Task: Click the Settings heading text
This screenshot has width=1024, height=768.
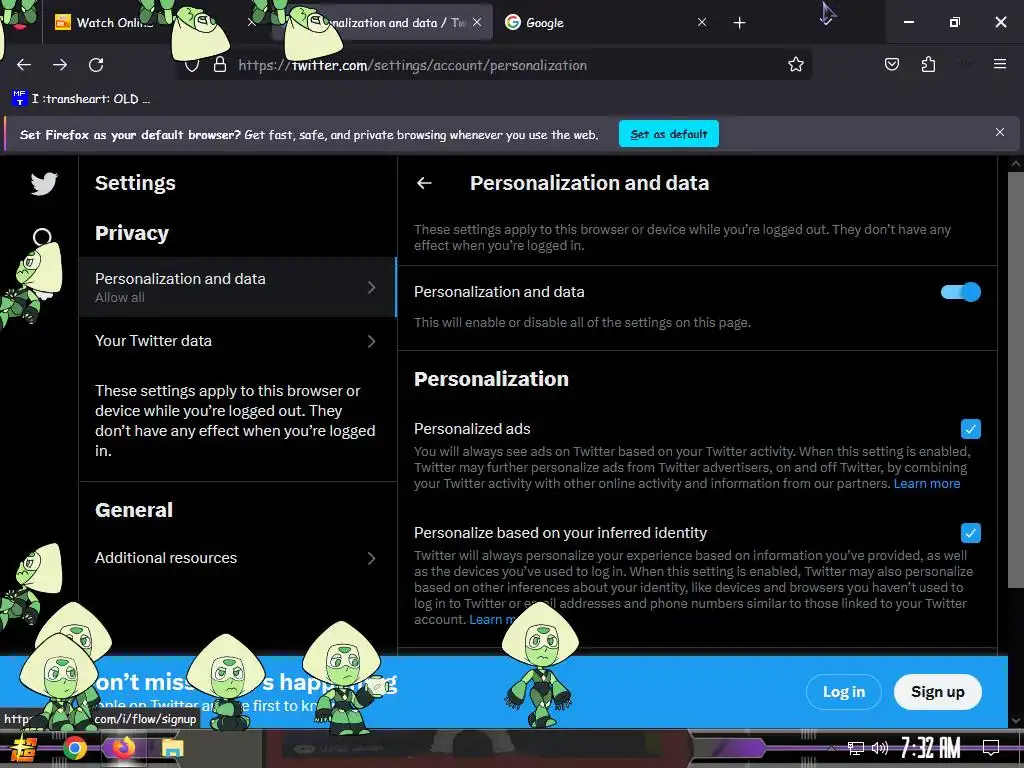Action: click(135, 184)
